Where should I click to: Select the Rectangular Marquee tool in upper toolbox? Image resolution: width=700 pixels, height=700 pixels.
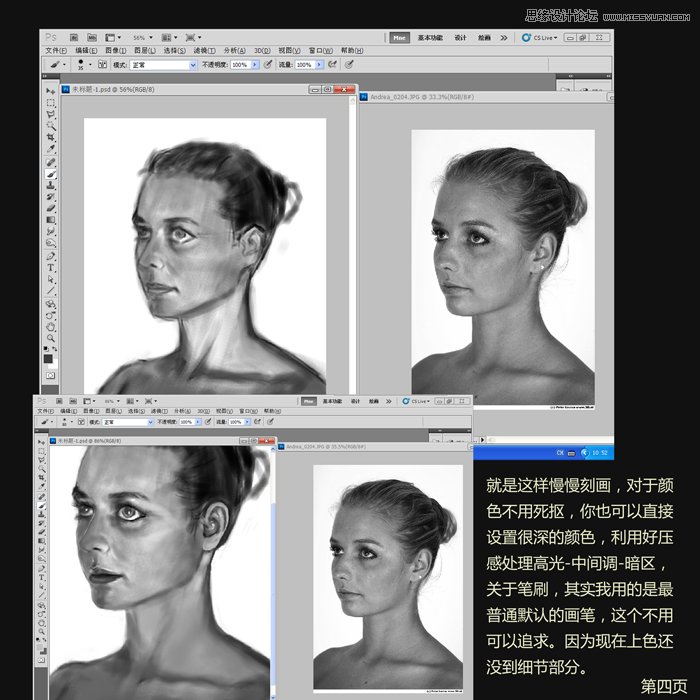point(50,103)
